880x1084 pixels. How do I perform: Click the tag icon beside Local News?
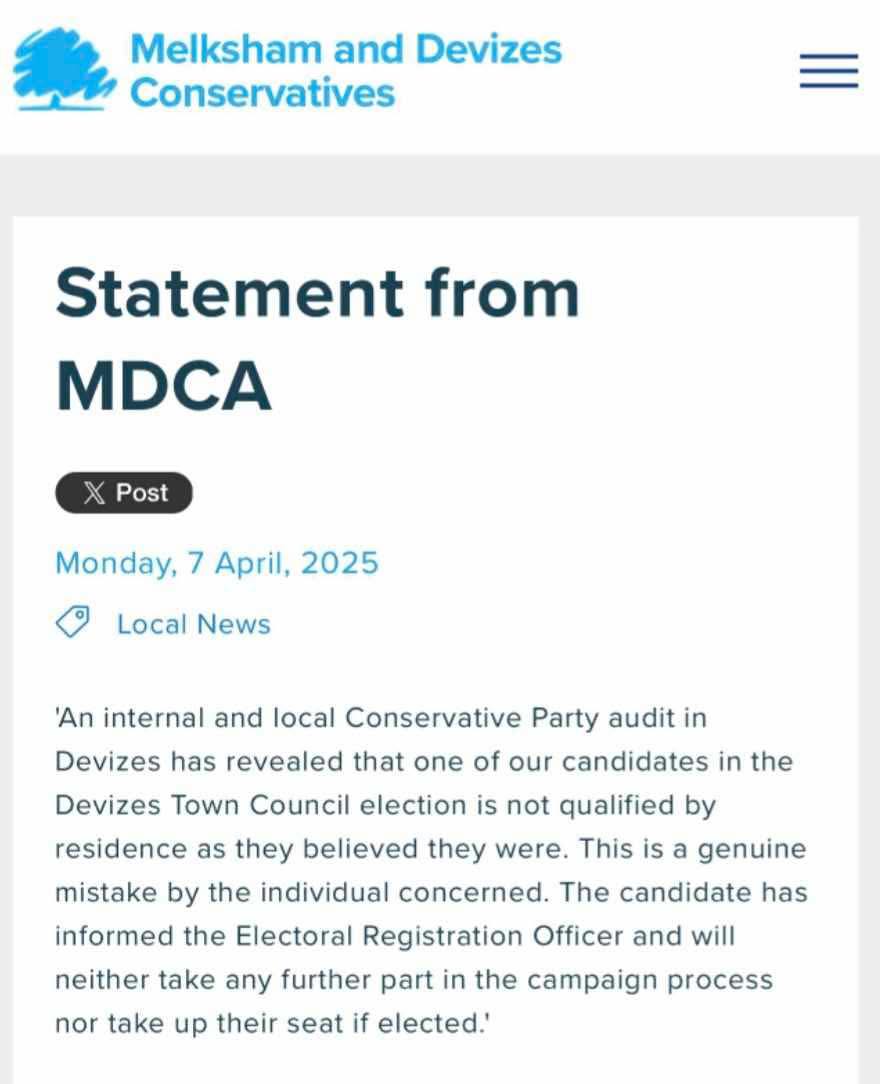(x=72, y=620)
